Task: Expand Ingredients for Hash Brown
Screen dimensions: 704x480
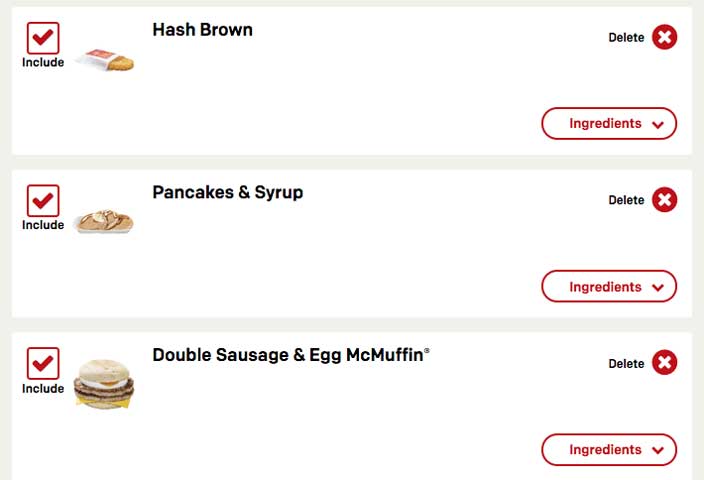Action: coord(609,124)
